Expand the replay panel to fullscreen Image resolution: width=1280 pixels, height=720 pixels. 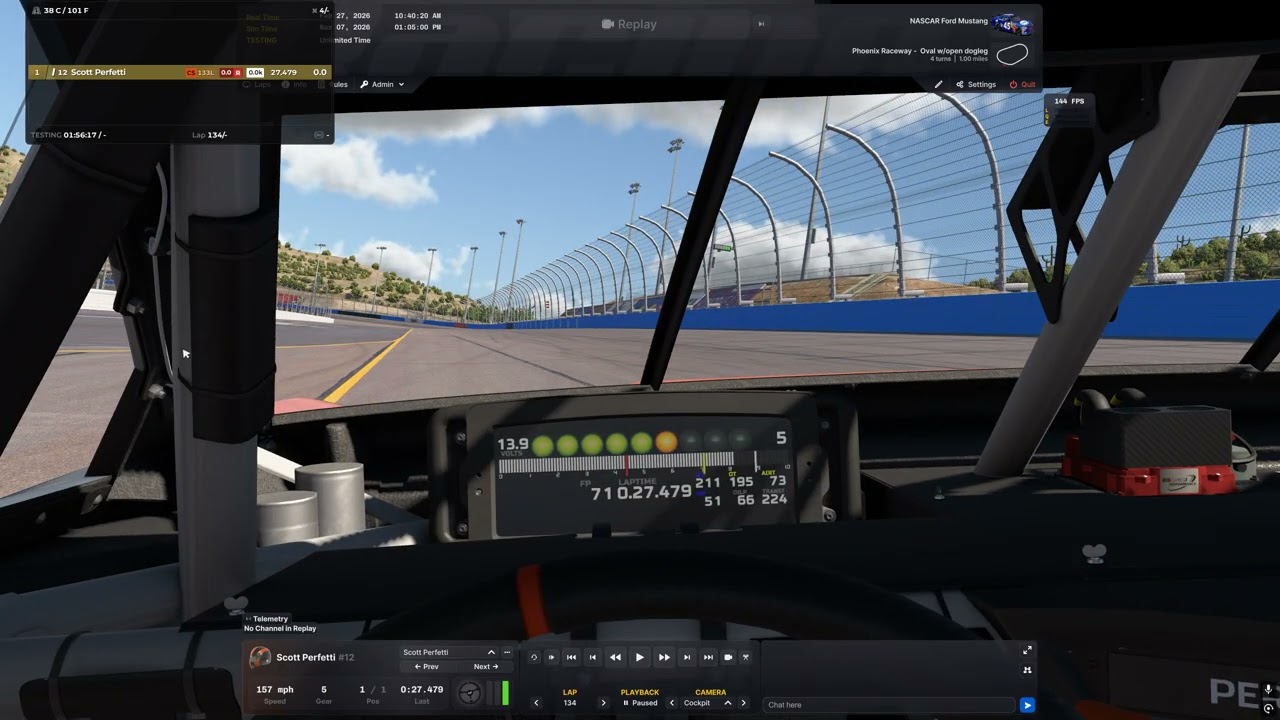tap(1027, 651)
